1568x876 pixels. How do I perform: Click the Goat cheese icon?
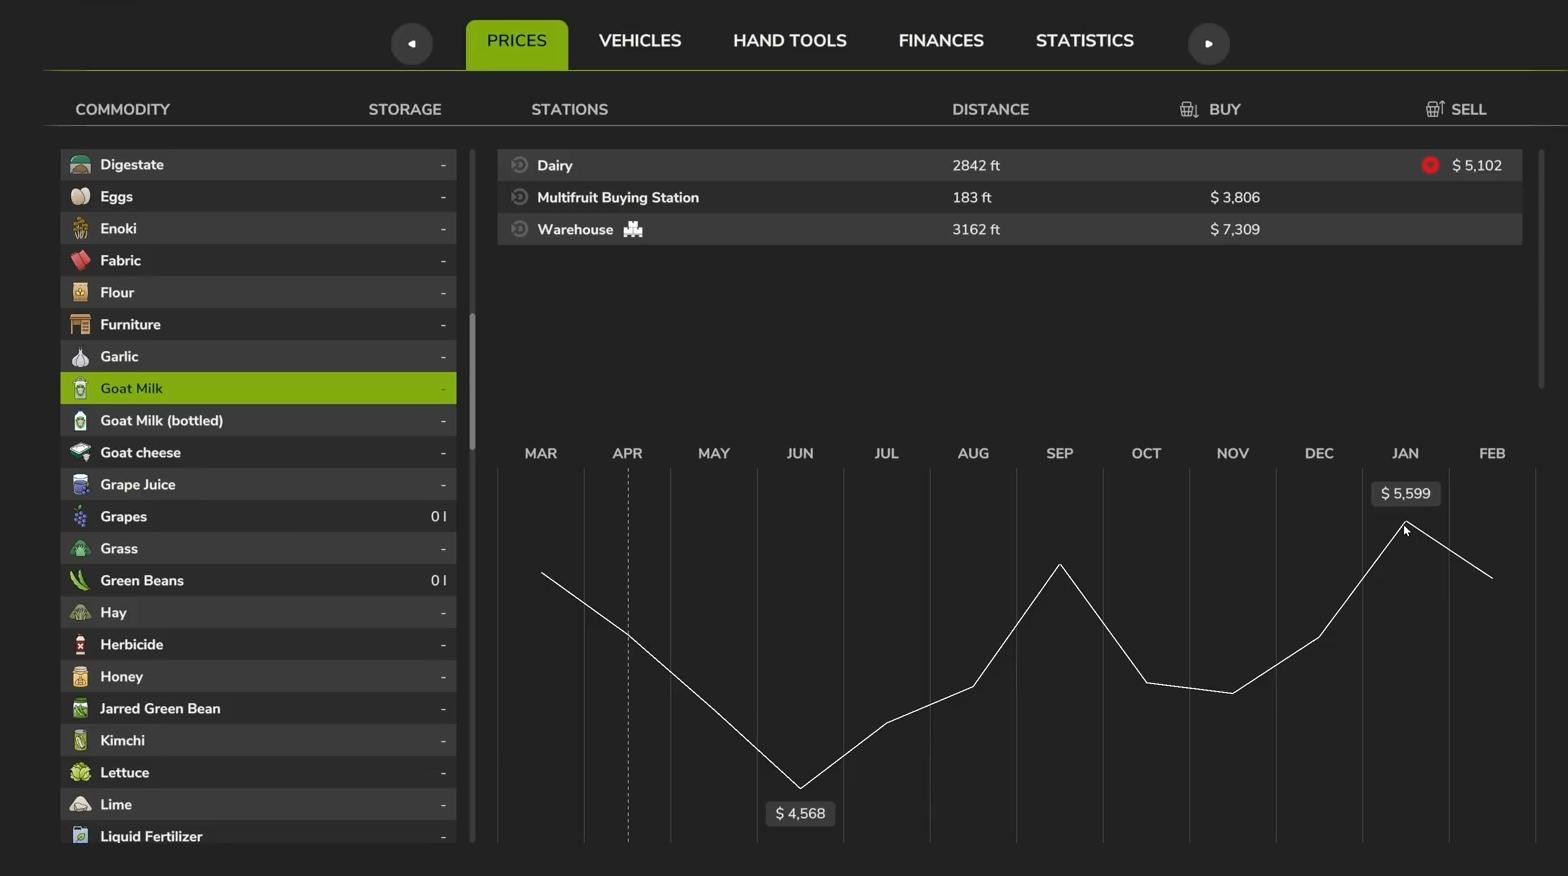click(x=80, y=453)
